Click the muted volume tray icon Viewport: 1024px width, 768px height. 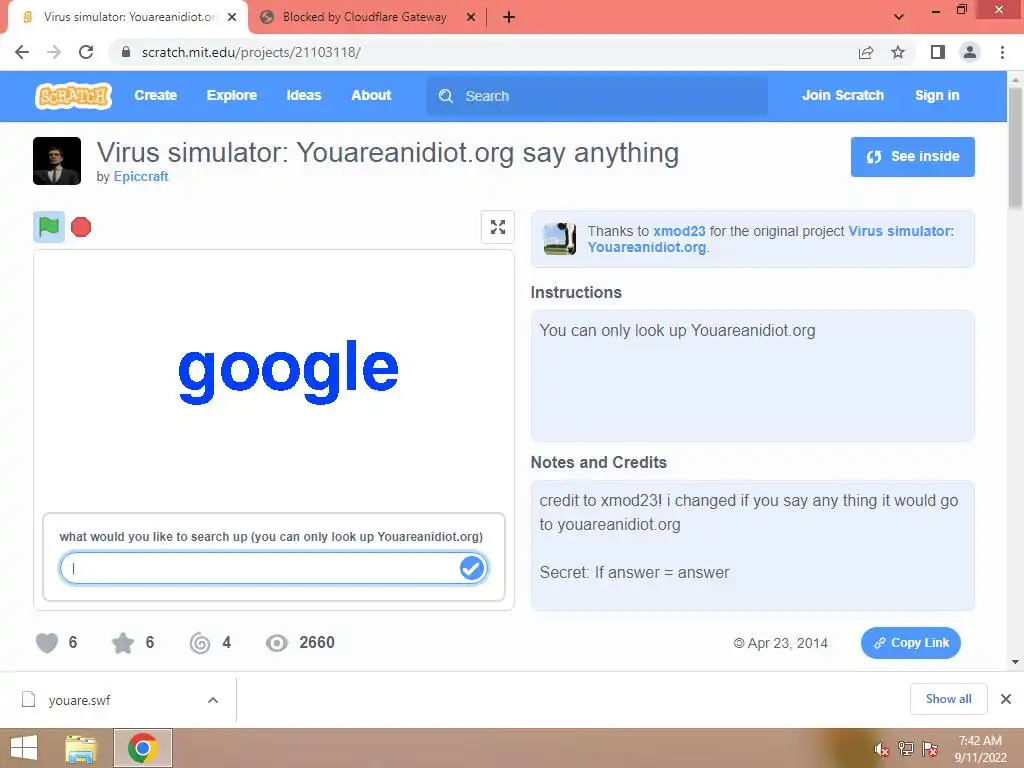881,749
